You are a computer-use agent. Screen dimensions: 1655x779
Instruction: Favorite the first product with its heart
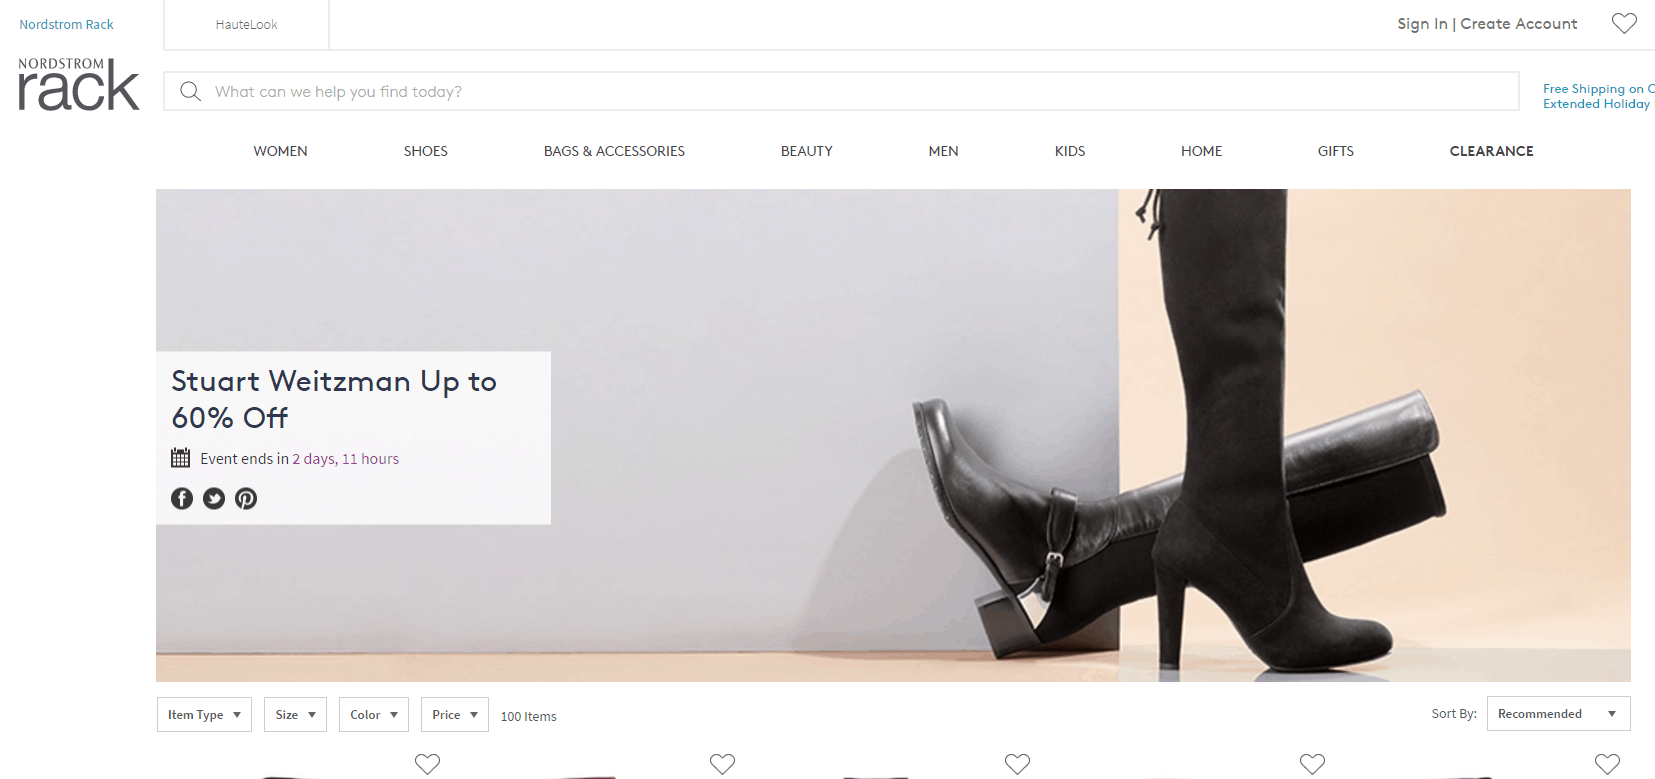click(427, 764)
